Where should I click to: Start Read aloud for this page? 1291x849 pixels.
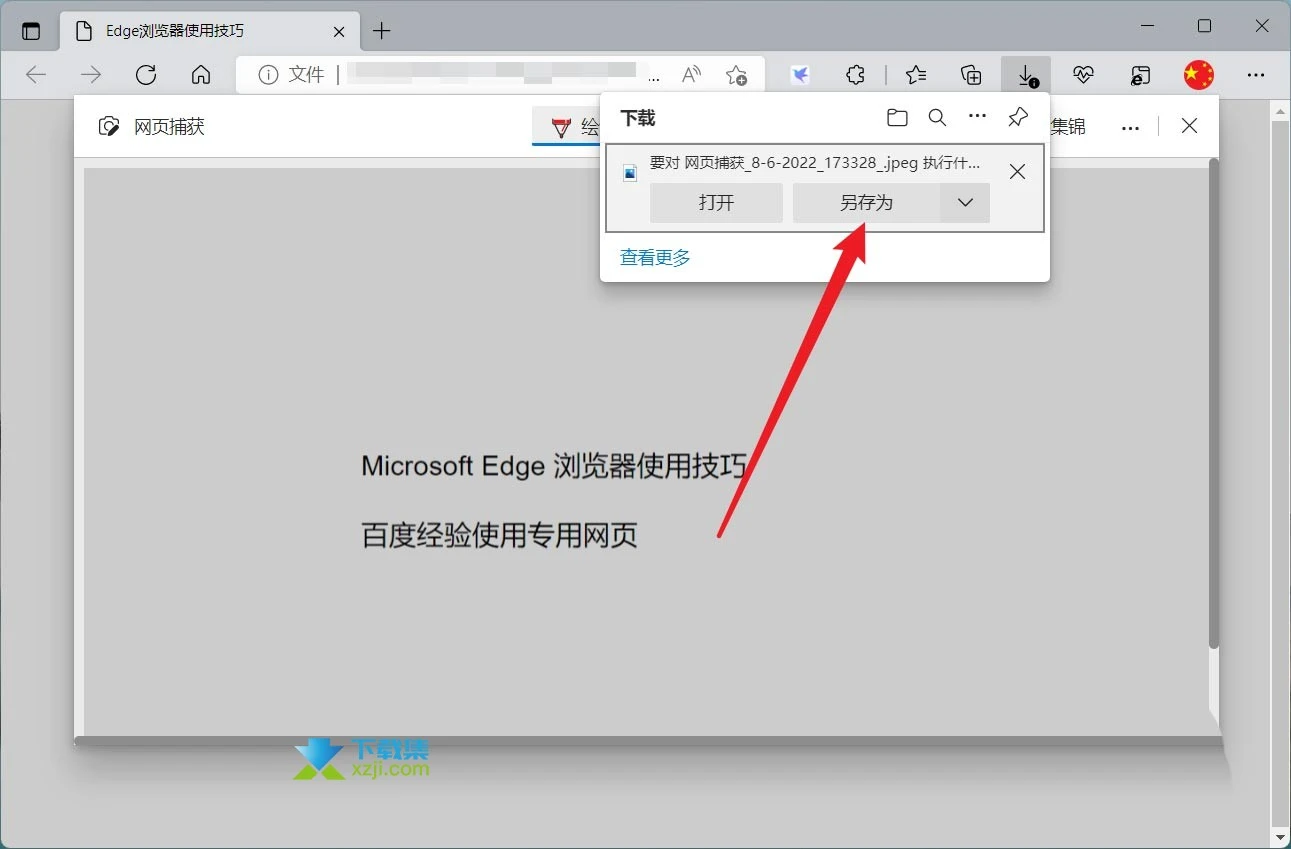tap(691, 74)
